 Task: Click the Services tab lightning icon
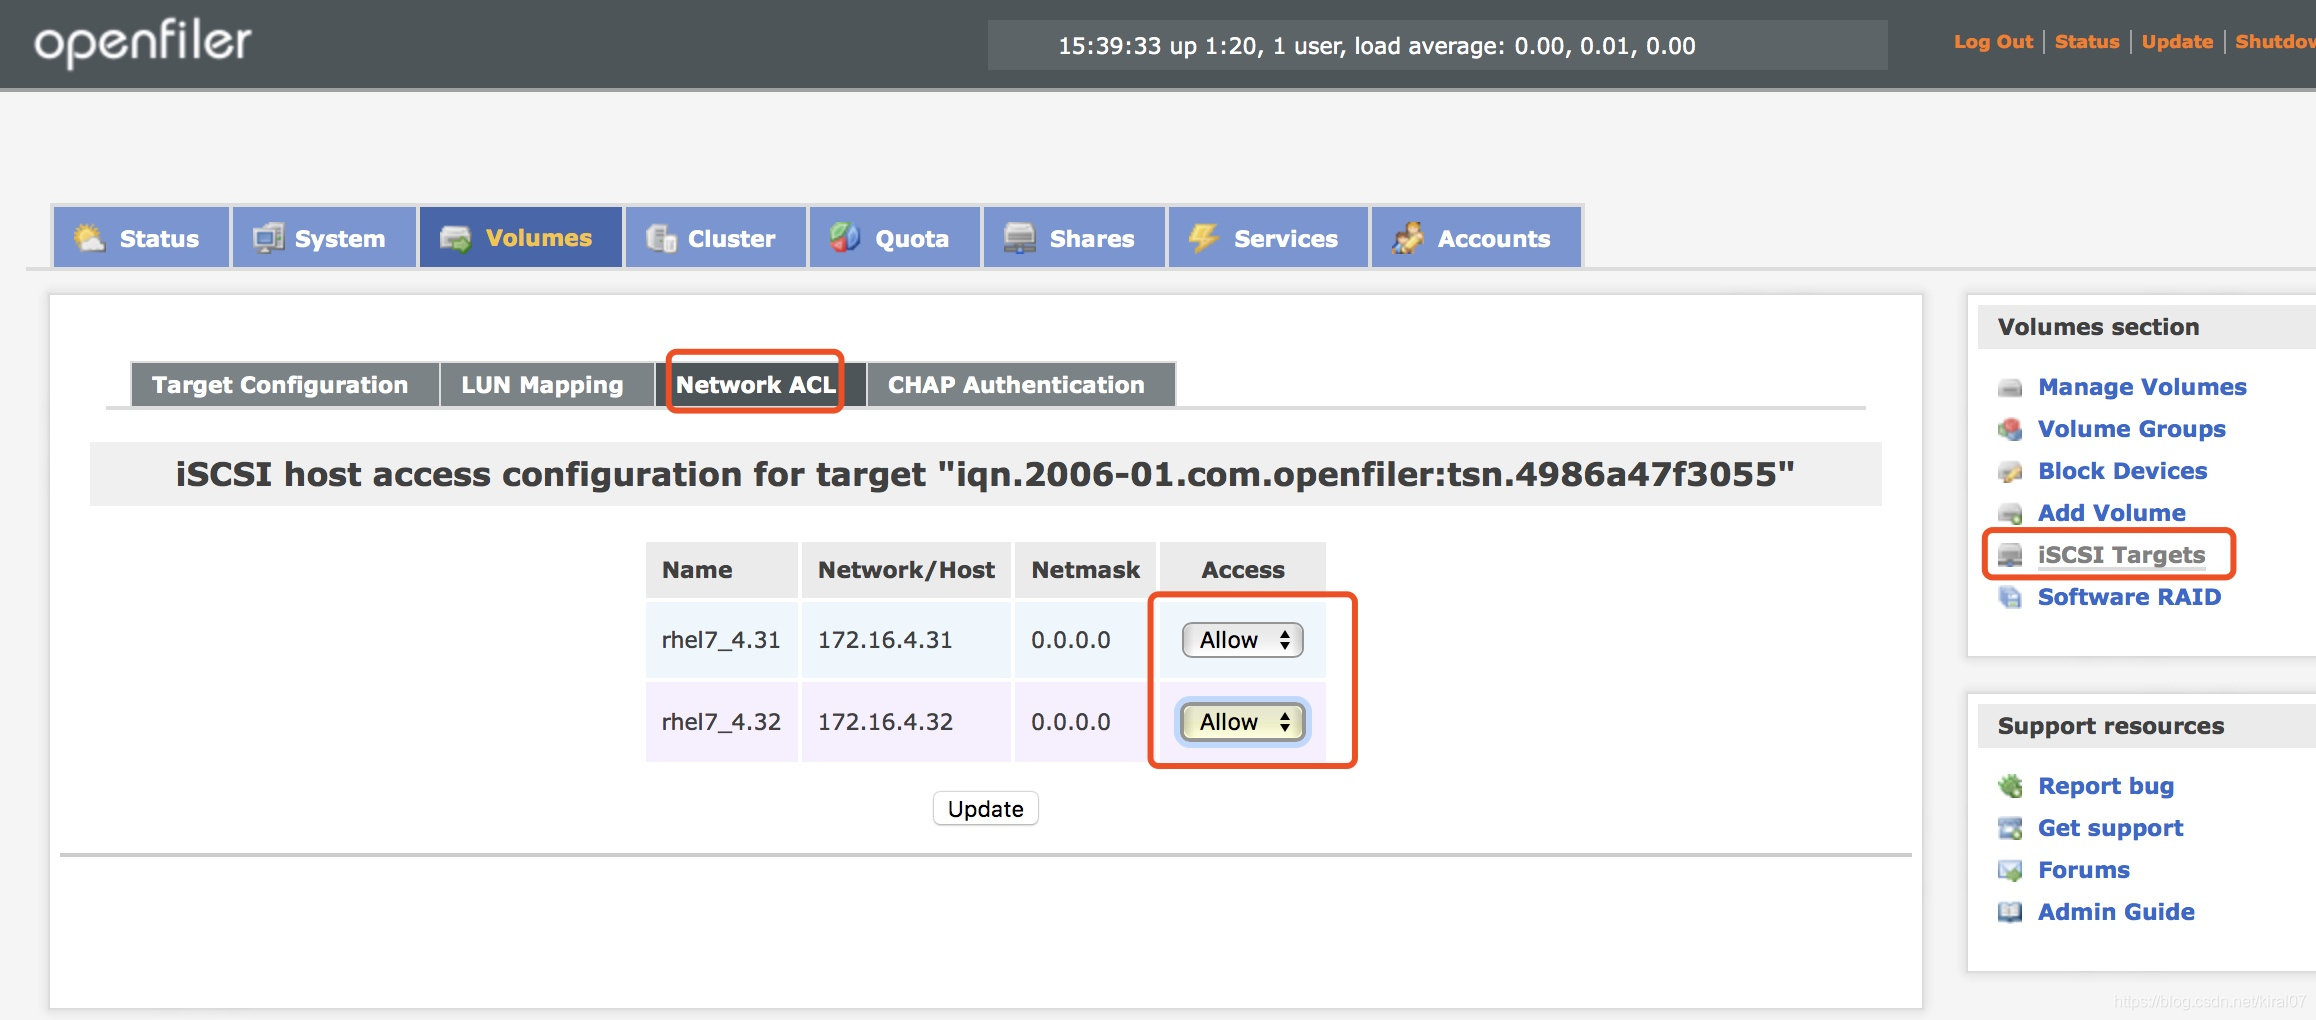(1203, 238)
